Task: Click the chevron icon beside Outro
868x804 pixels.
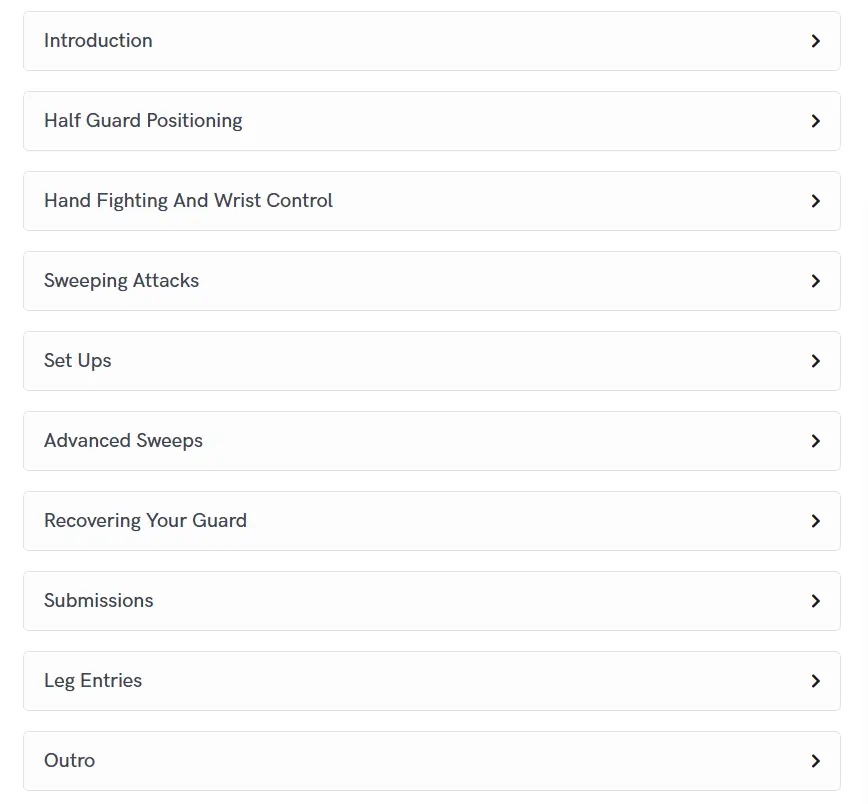Action: tap(816, 761)
